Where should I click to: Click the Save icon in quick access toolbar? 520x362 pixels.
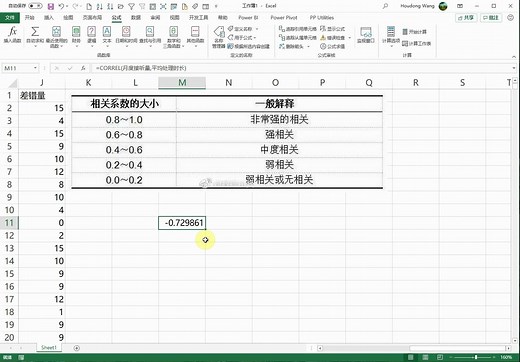(x=51, y=6)
